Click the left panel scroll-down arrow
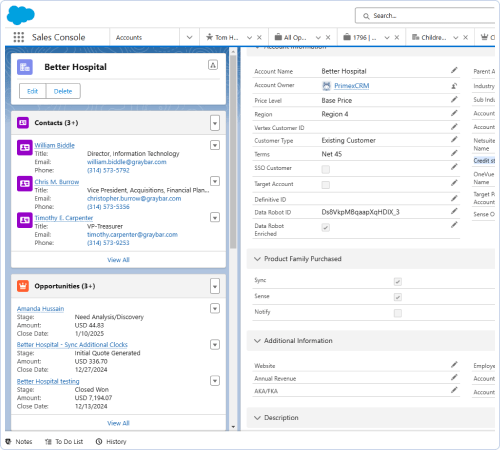Viewport: 500px width, 450px height. pos(233,427)
